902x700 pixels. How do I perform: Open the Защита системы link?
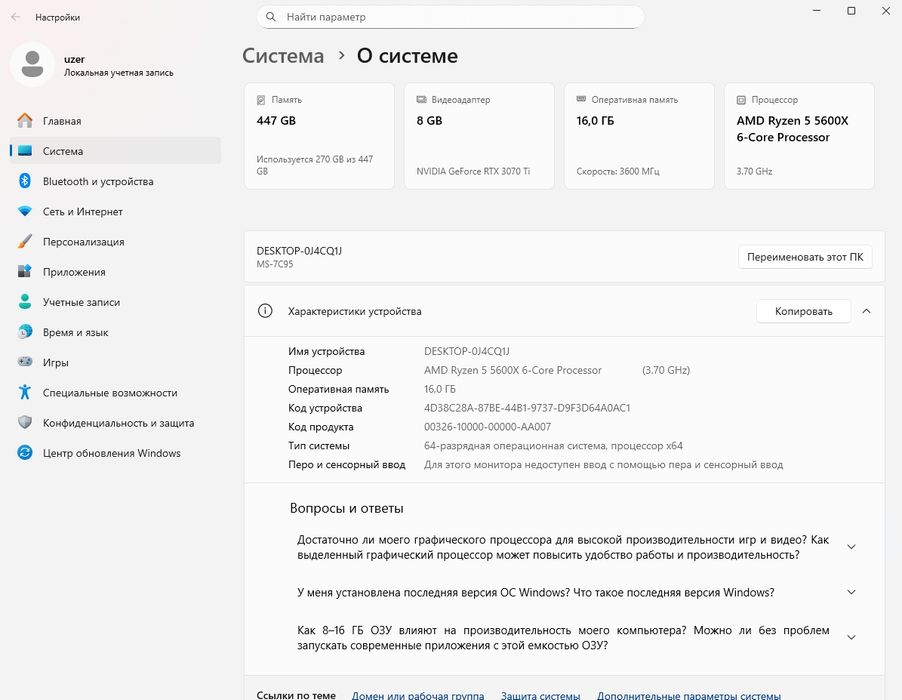[x=540, y=695]
